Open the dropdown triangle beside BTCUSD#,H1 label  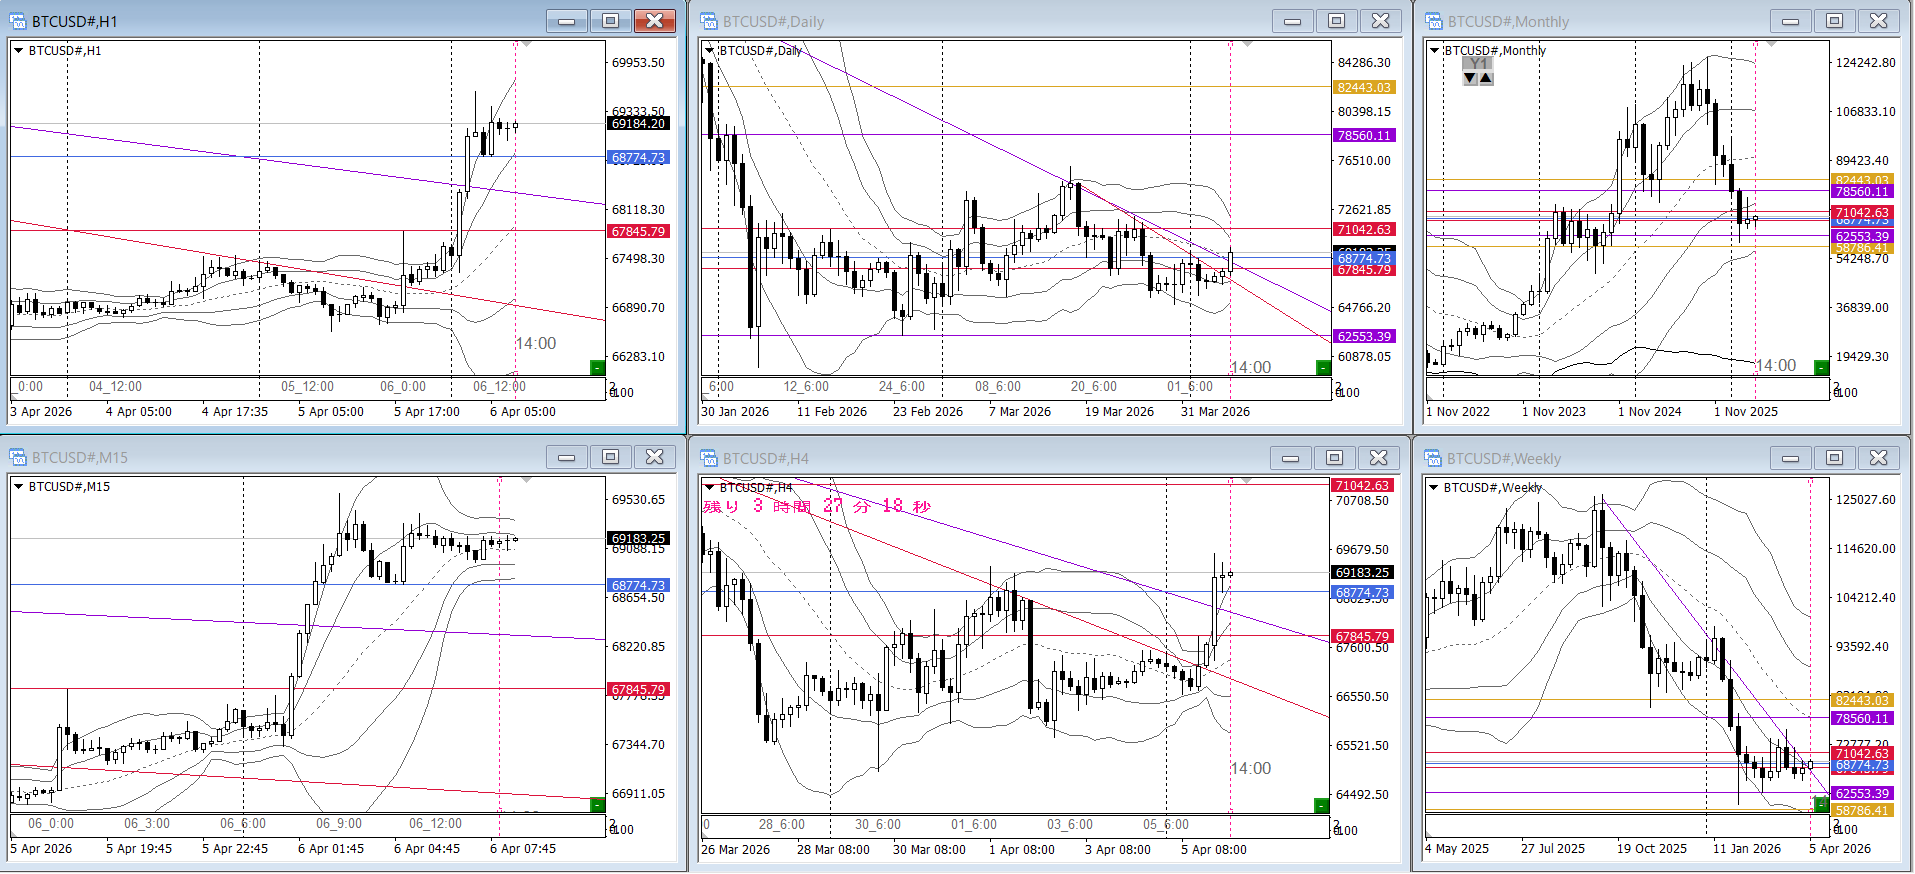[x=18, y=50]
